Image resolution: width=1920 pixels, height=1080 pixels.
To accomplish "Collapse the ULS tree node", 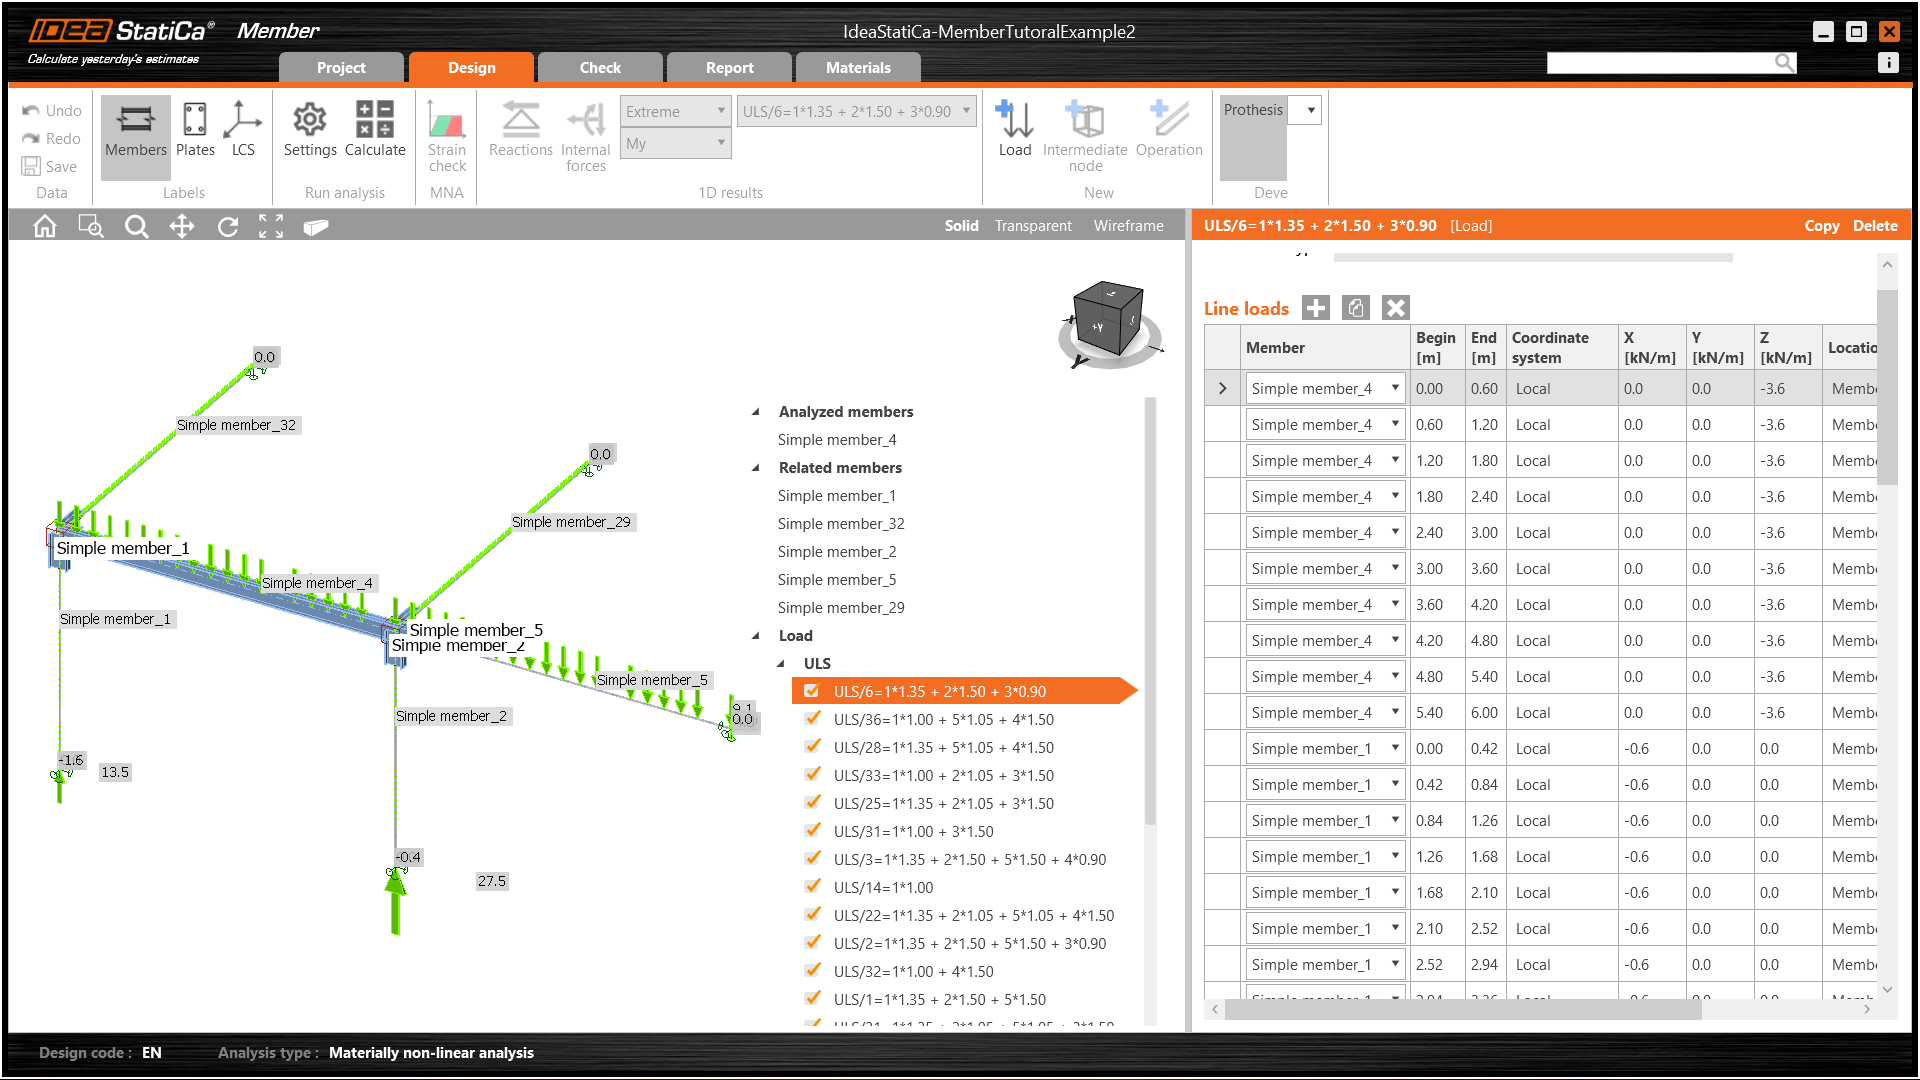I will (780, 663).
